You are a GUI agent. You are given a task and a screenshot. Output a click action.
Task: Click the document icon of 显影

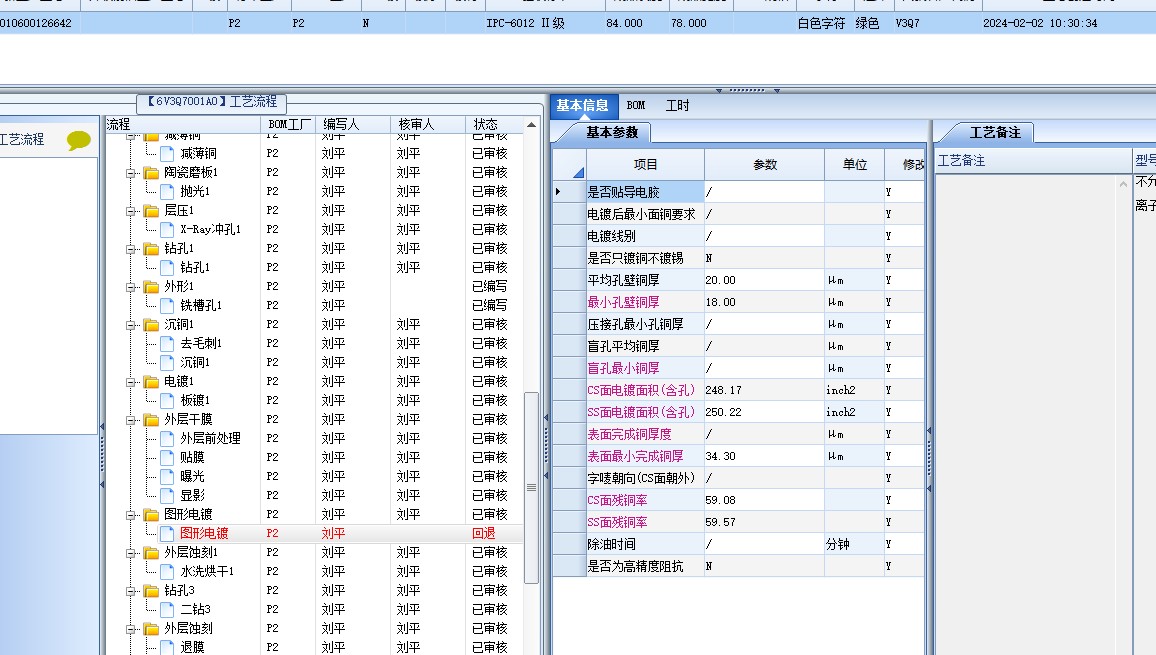coord(167,496)
